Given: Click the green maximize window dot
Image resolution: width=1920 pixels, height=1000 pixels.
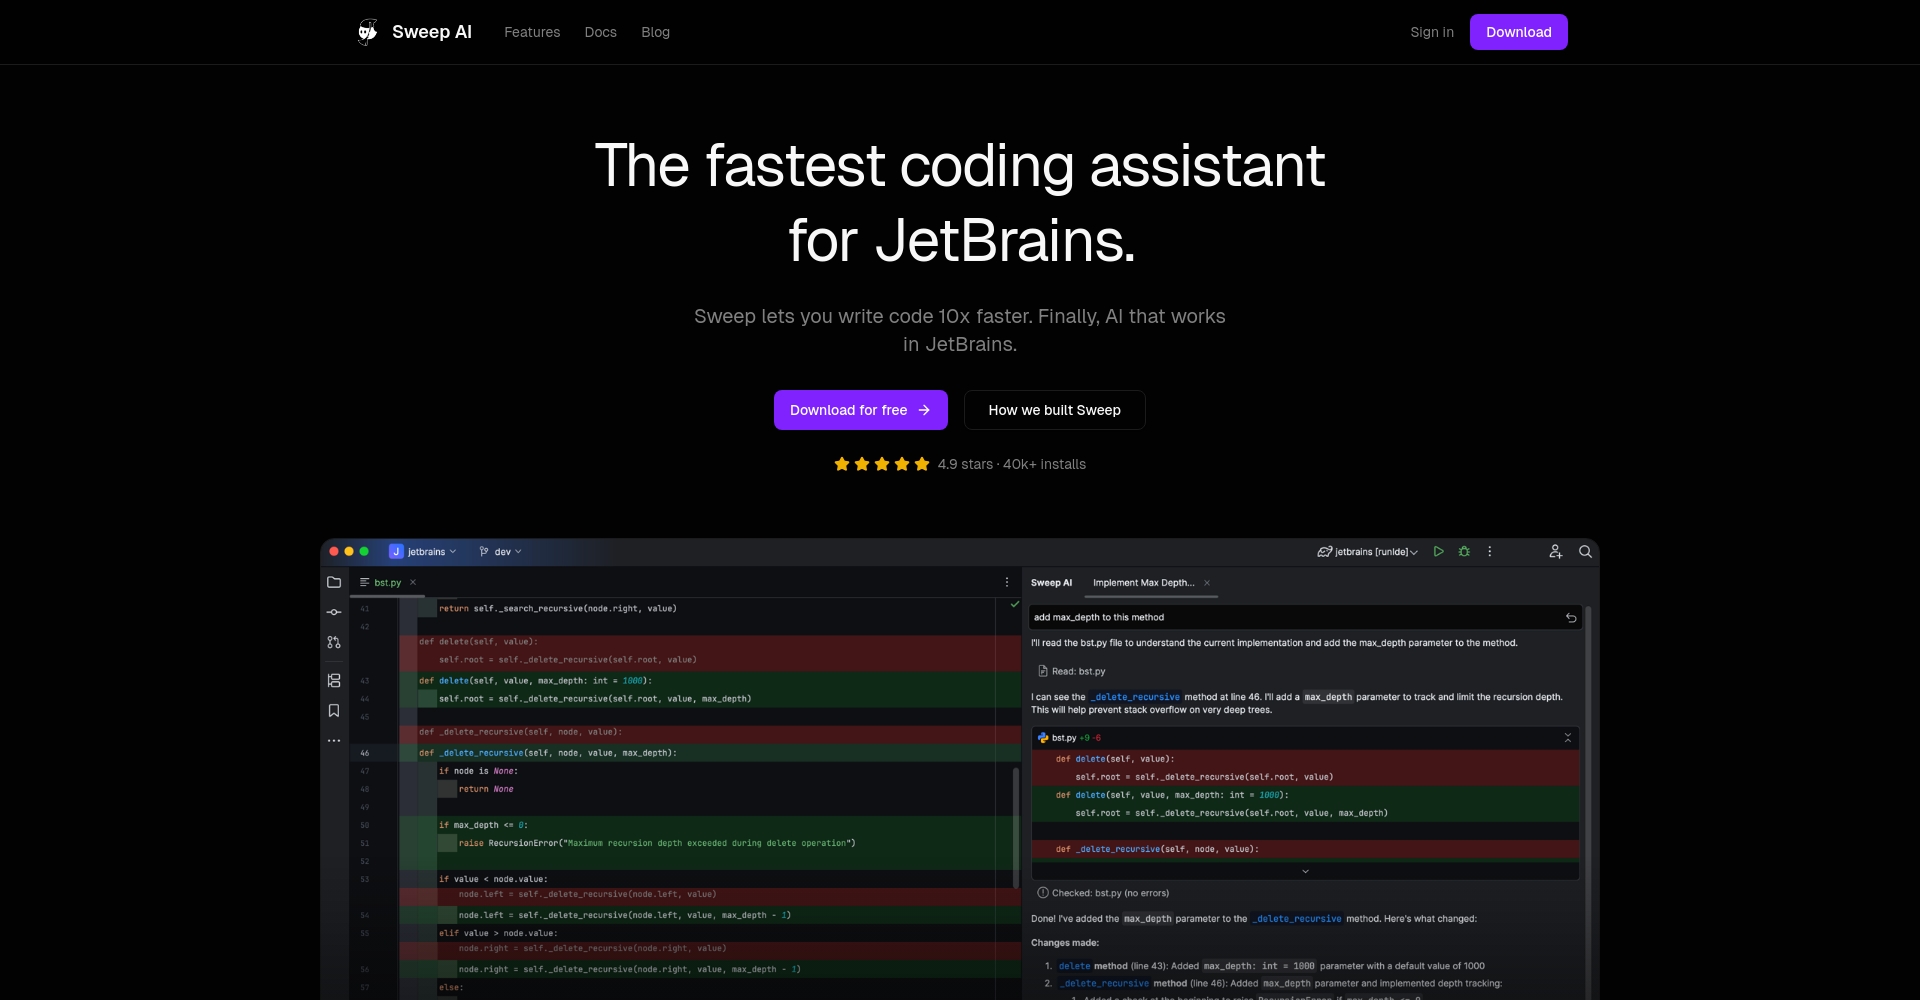Looking at the screenshot, I should click(364, 552).
